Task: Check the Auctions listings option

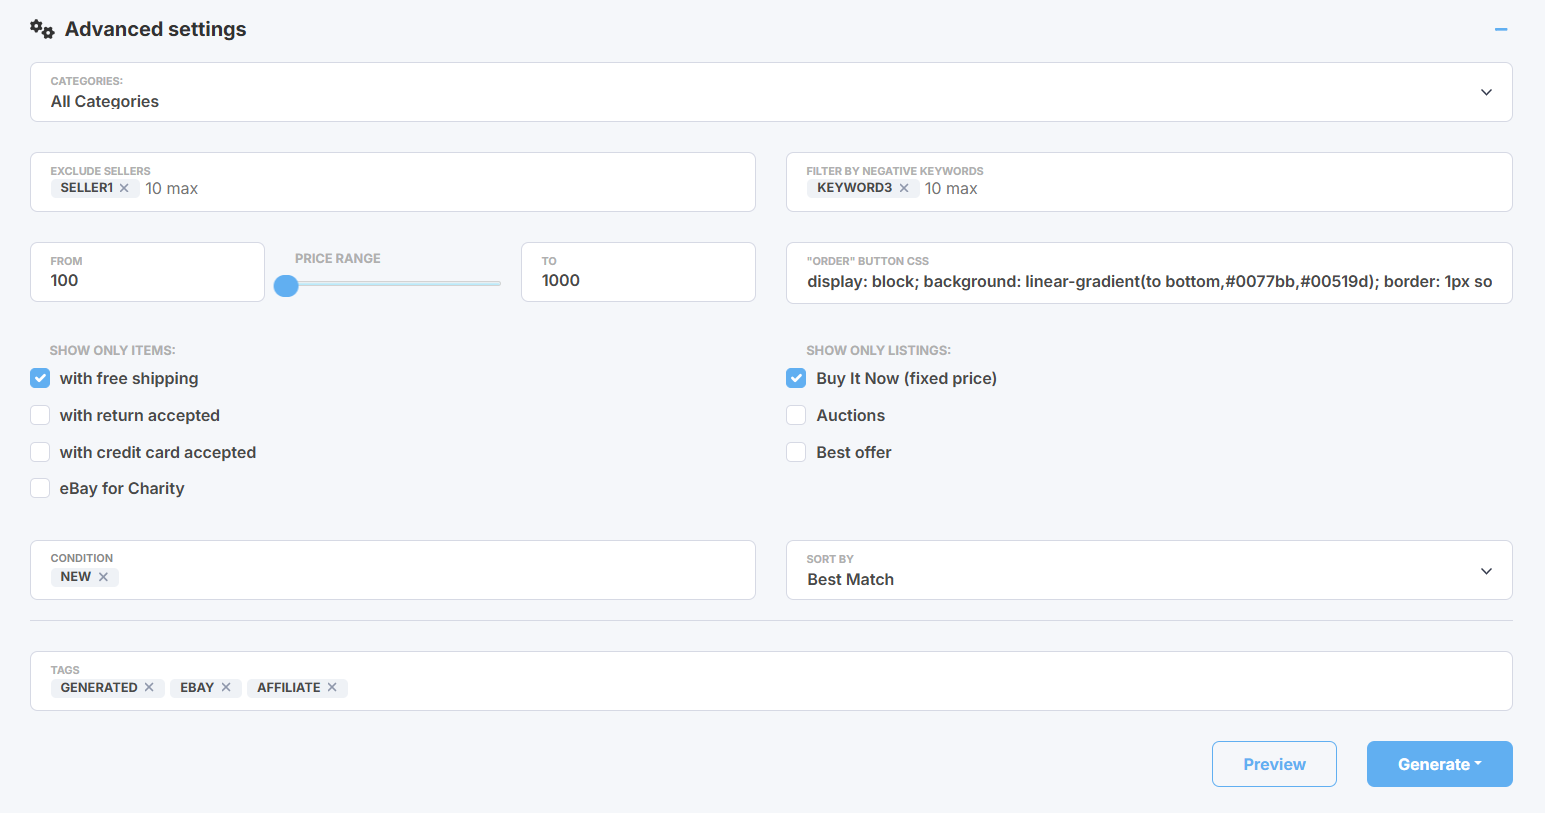Action: click(x=796, y=415)
